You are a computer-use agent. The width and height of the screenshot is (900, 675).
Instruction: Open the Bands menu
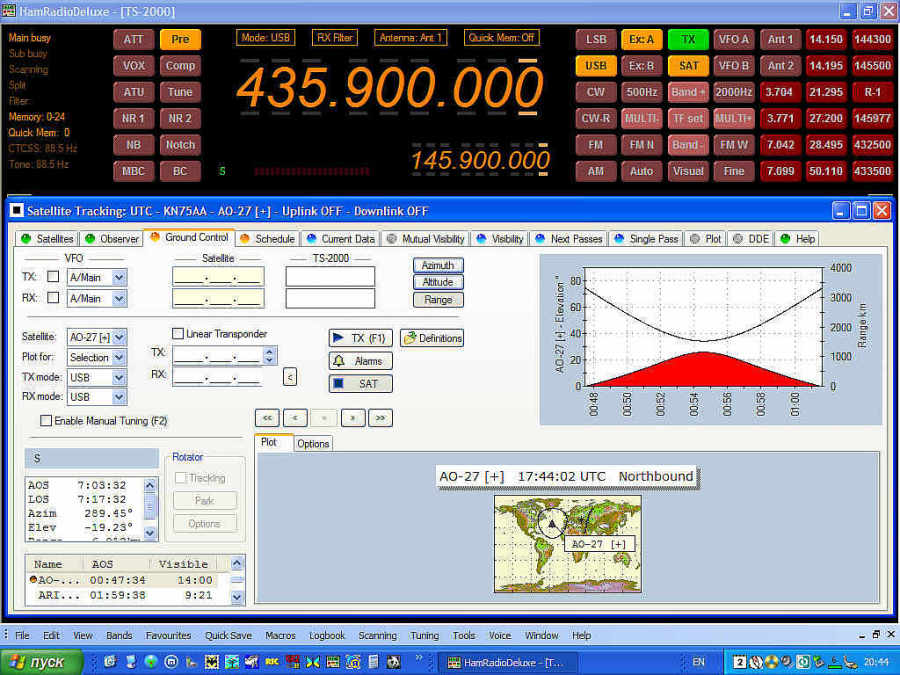(119, 635)
